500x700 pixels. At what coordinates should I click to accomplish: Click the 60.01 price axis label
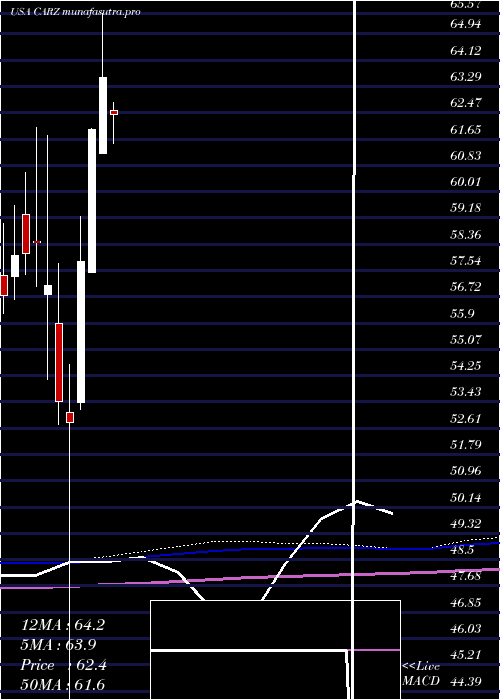click(466, 182)
